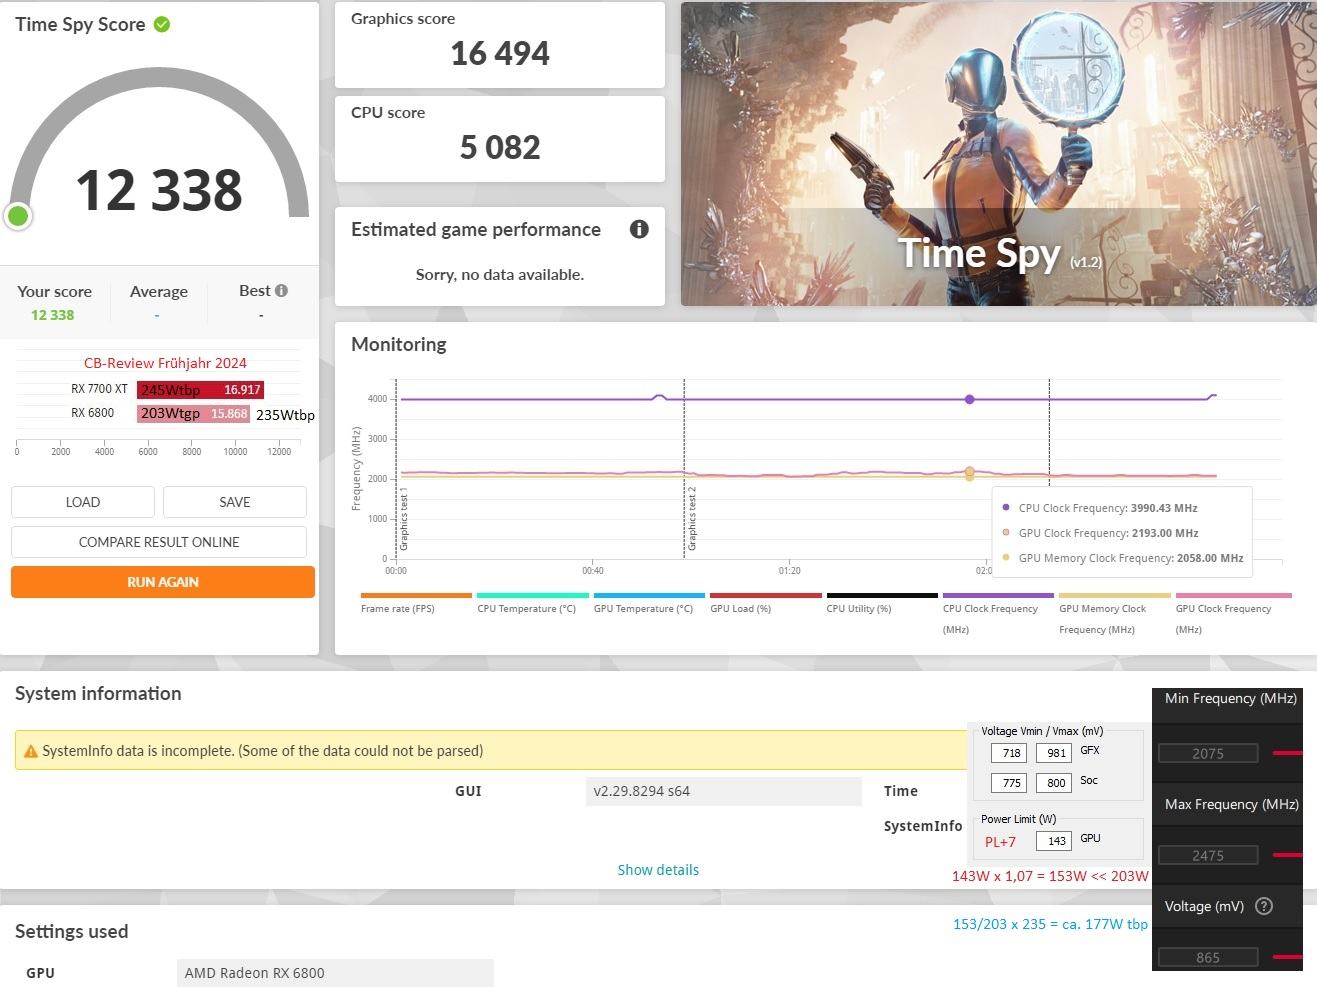Viewport: 1317px width, 987px height.
Task: Toggle CPU Temperature (°C) chart legend
Action: [x=532, y=603]
